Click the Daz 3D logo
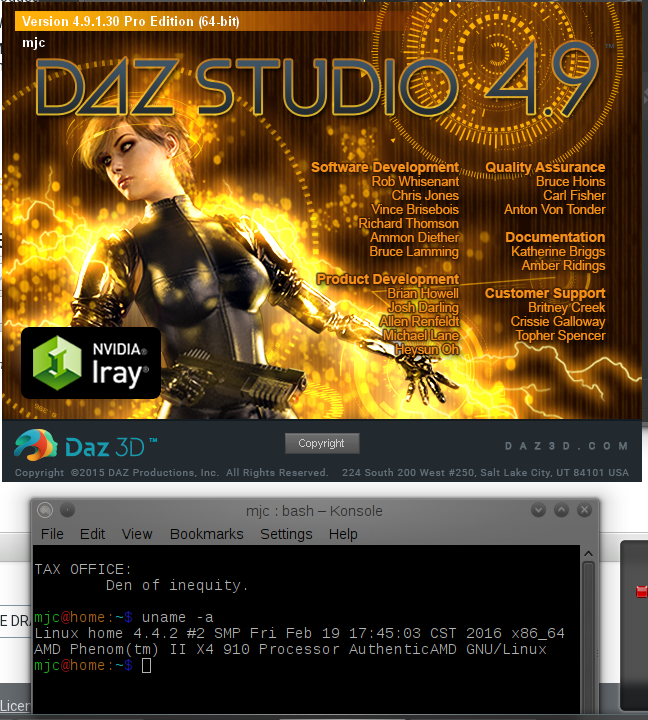Image resolution: width=648 pixels, height=720 pixels. tap(85, 445)
